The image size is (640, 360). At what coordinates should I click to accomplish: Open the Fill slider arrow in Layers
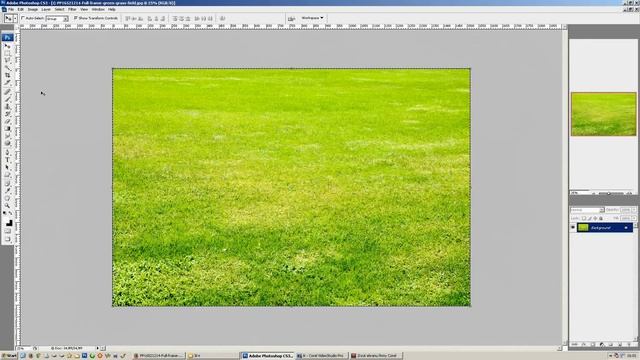[634, 218]
